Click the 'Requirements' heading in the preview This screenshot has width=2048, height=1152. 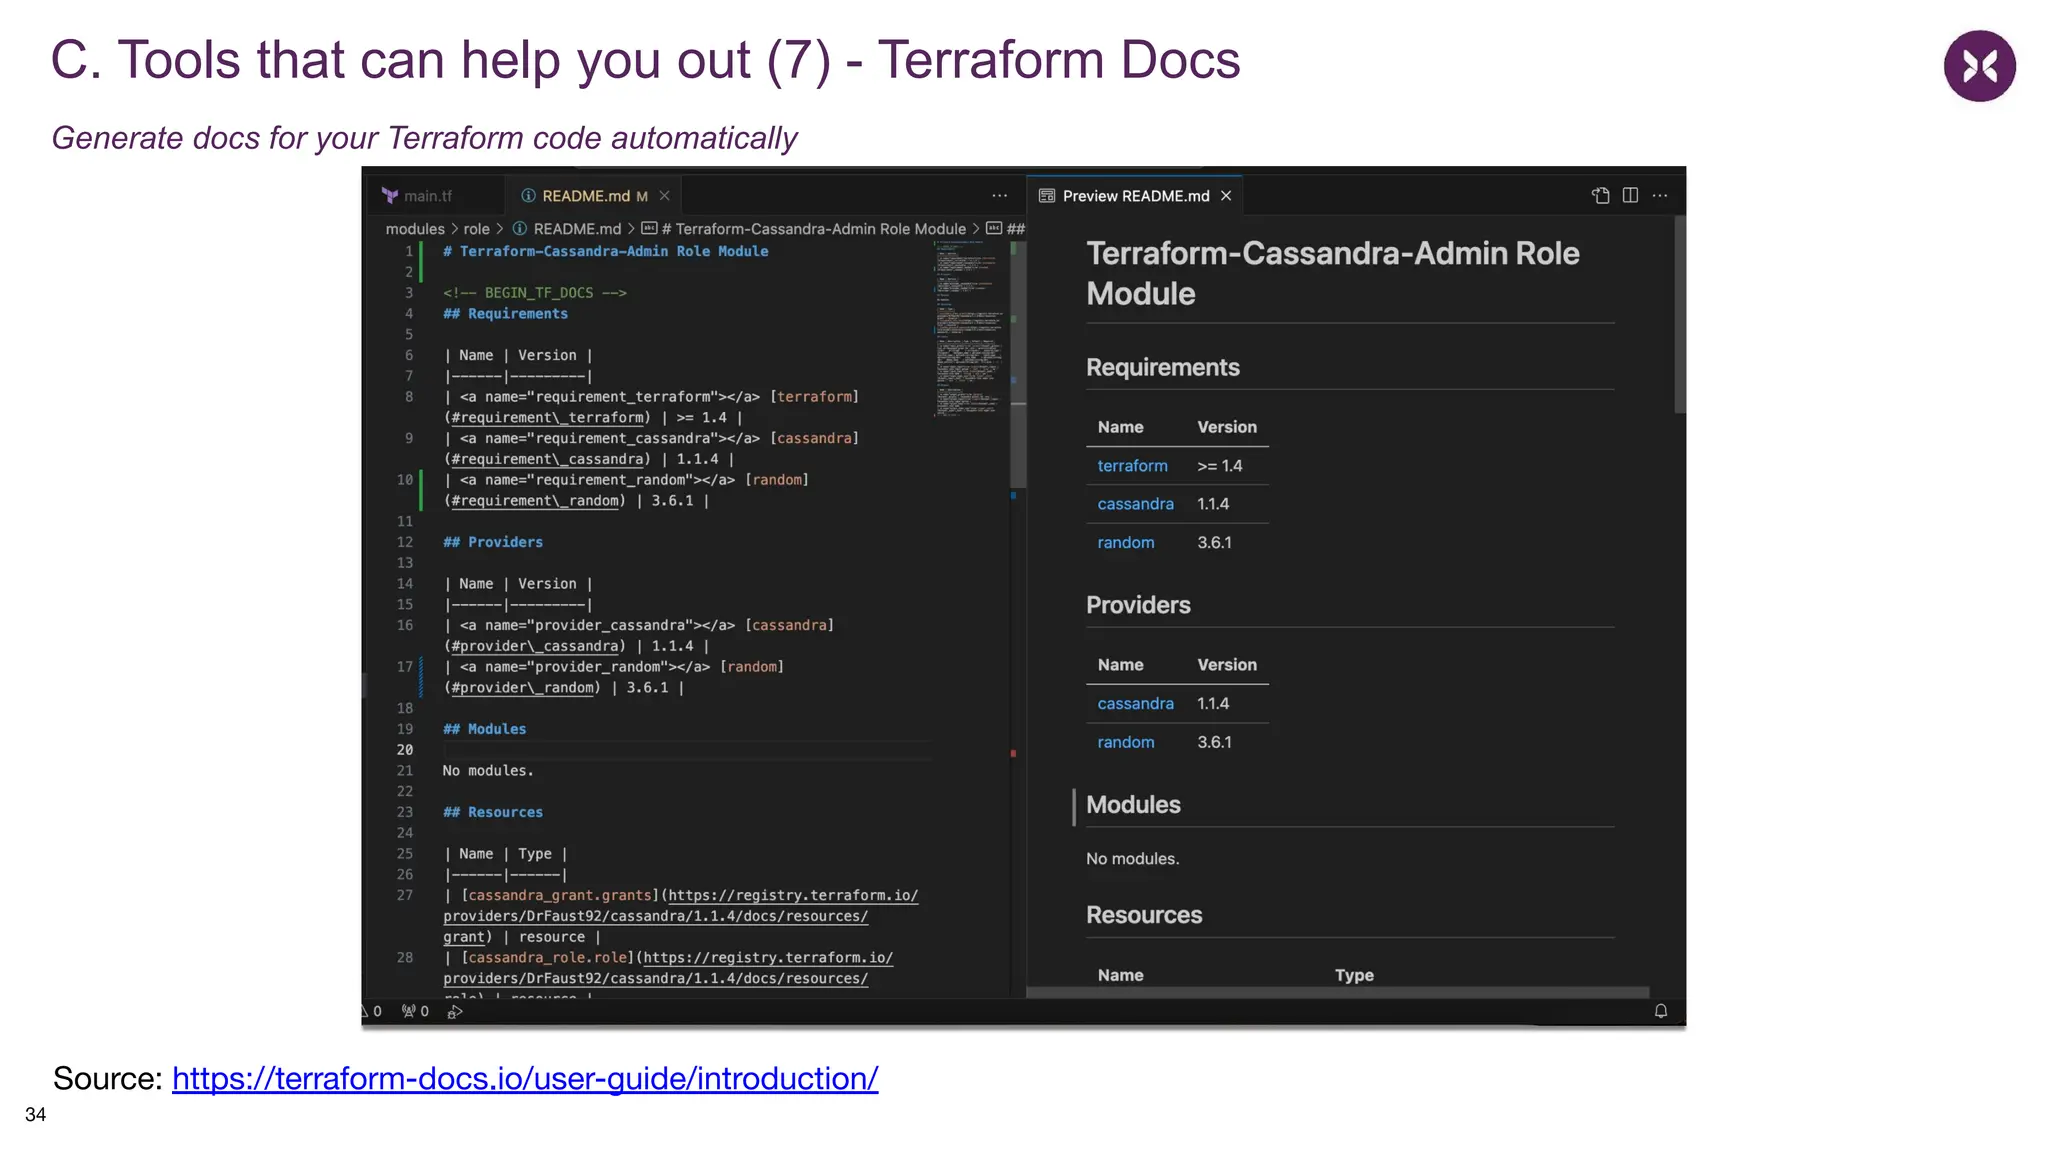coord(1163,368)
